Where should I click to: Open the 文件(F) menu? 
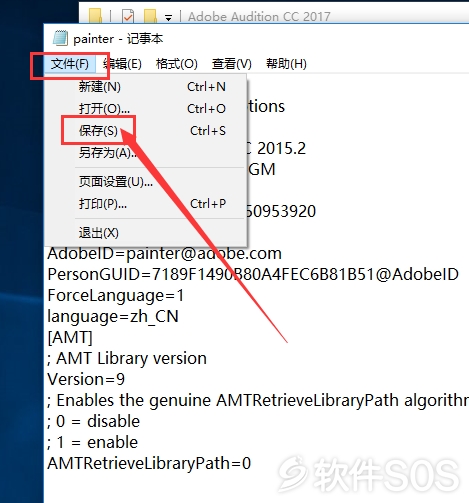[70, 64]
